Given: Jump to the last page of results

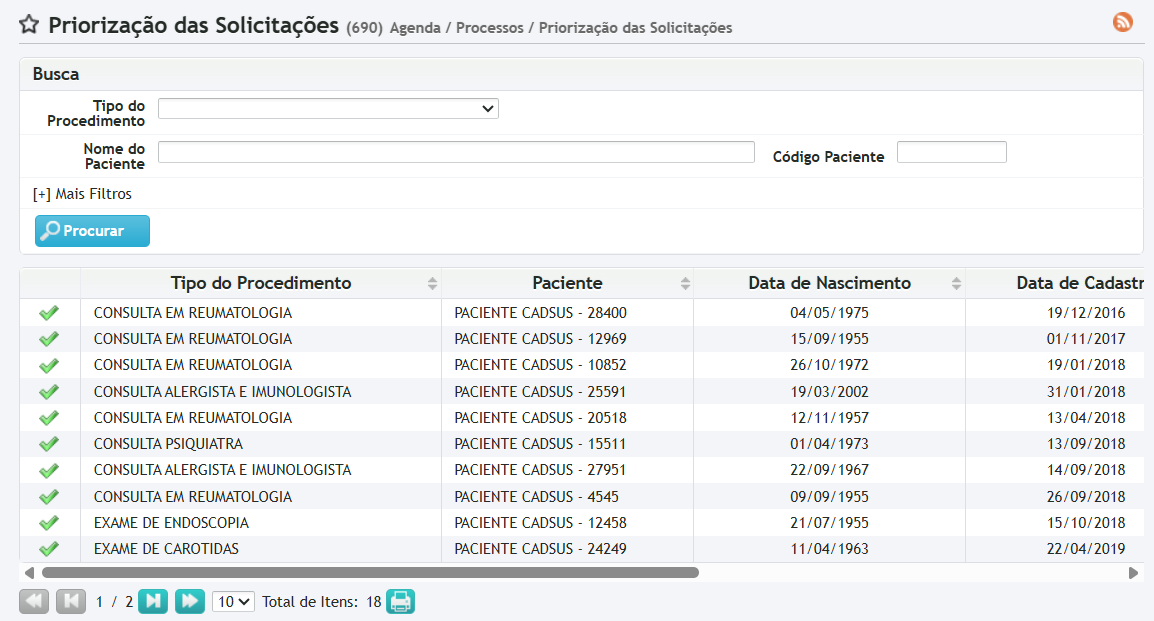Looking at the screenshot, I should click(x=190, y=601).
